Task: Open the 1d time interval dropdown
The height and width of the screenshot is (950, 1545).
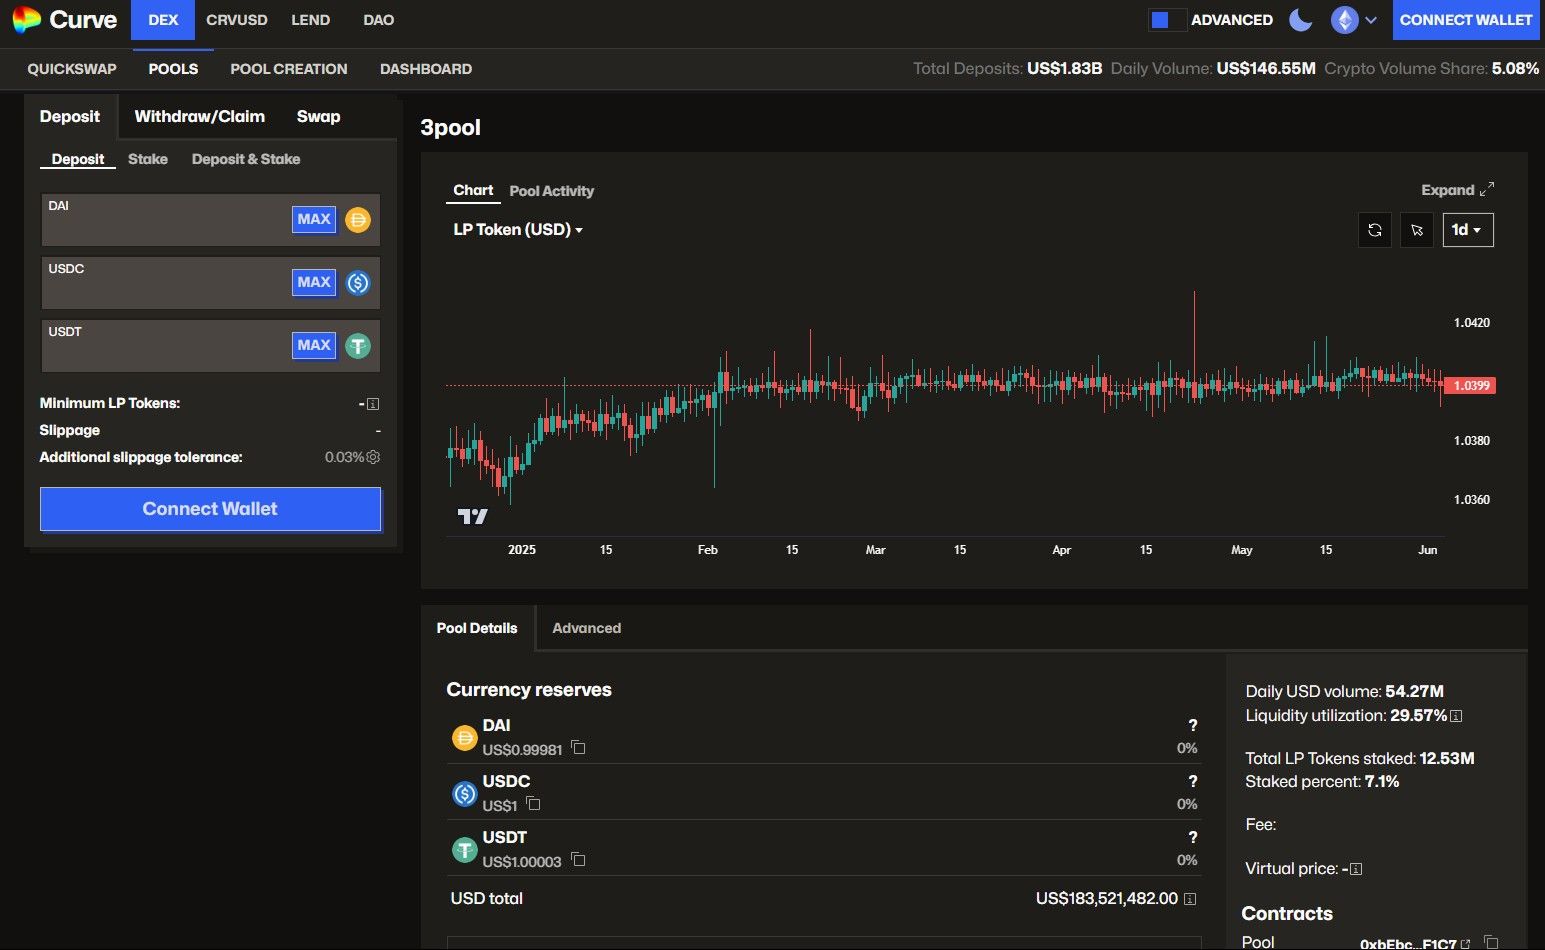Action: (x=1467, y=230)
